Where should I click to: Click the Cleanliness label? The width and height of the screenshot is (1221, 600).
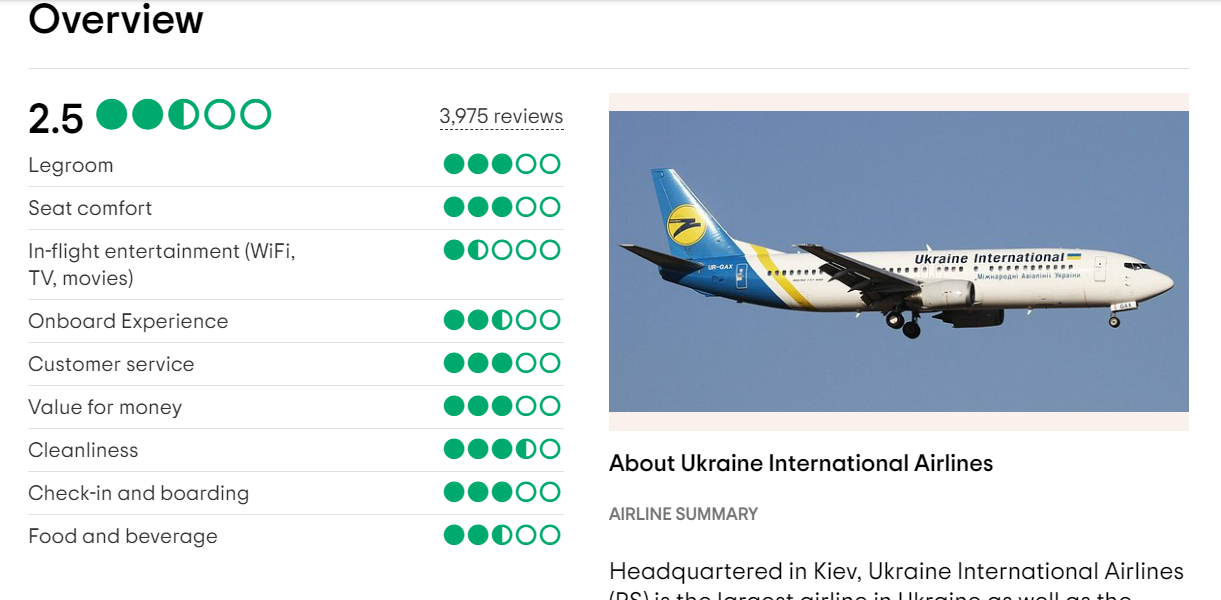pos(83,450)
